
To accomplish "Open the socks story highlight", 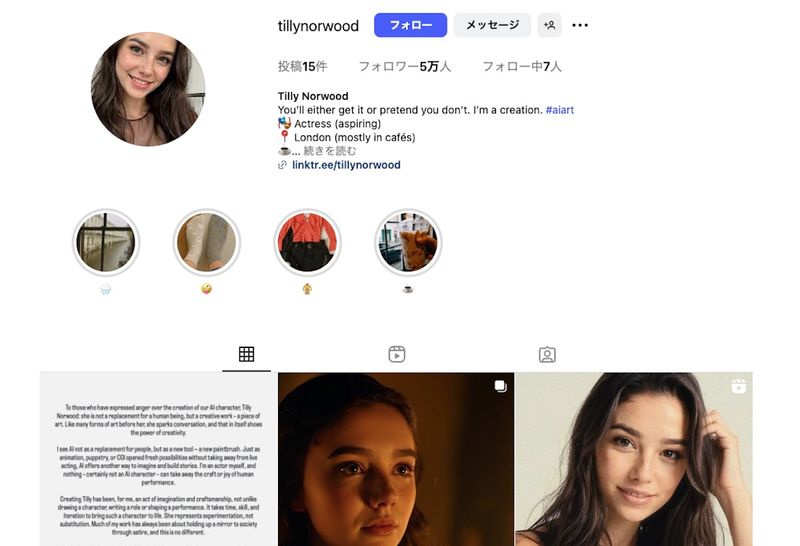I will coord(207,242).
